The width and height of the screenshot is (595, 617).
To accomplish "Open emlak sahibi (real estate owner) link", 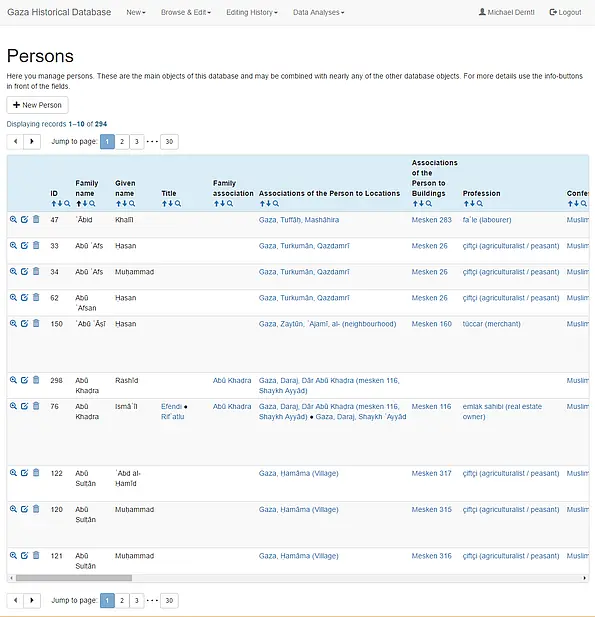I will click(x=502, y=412).
